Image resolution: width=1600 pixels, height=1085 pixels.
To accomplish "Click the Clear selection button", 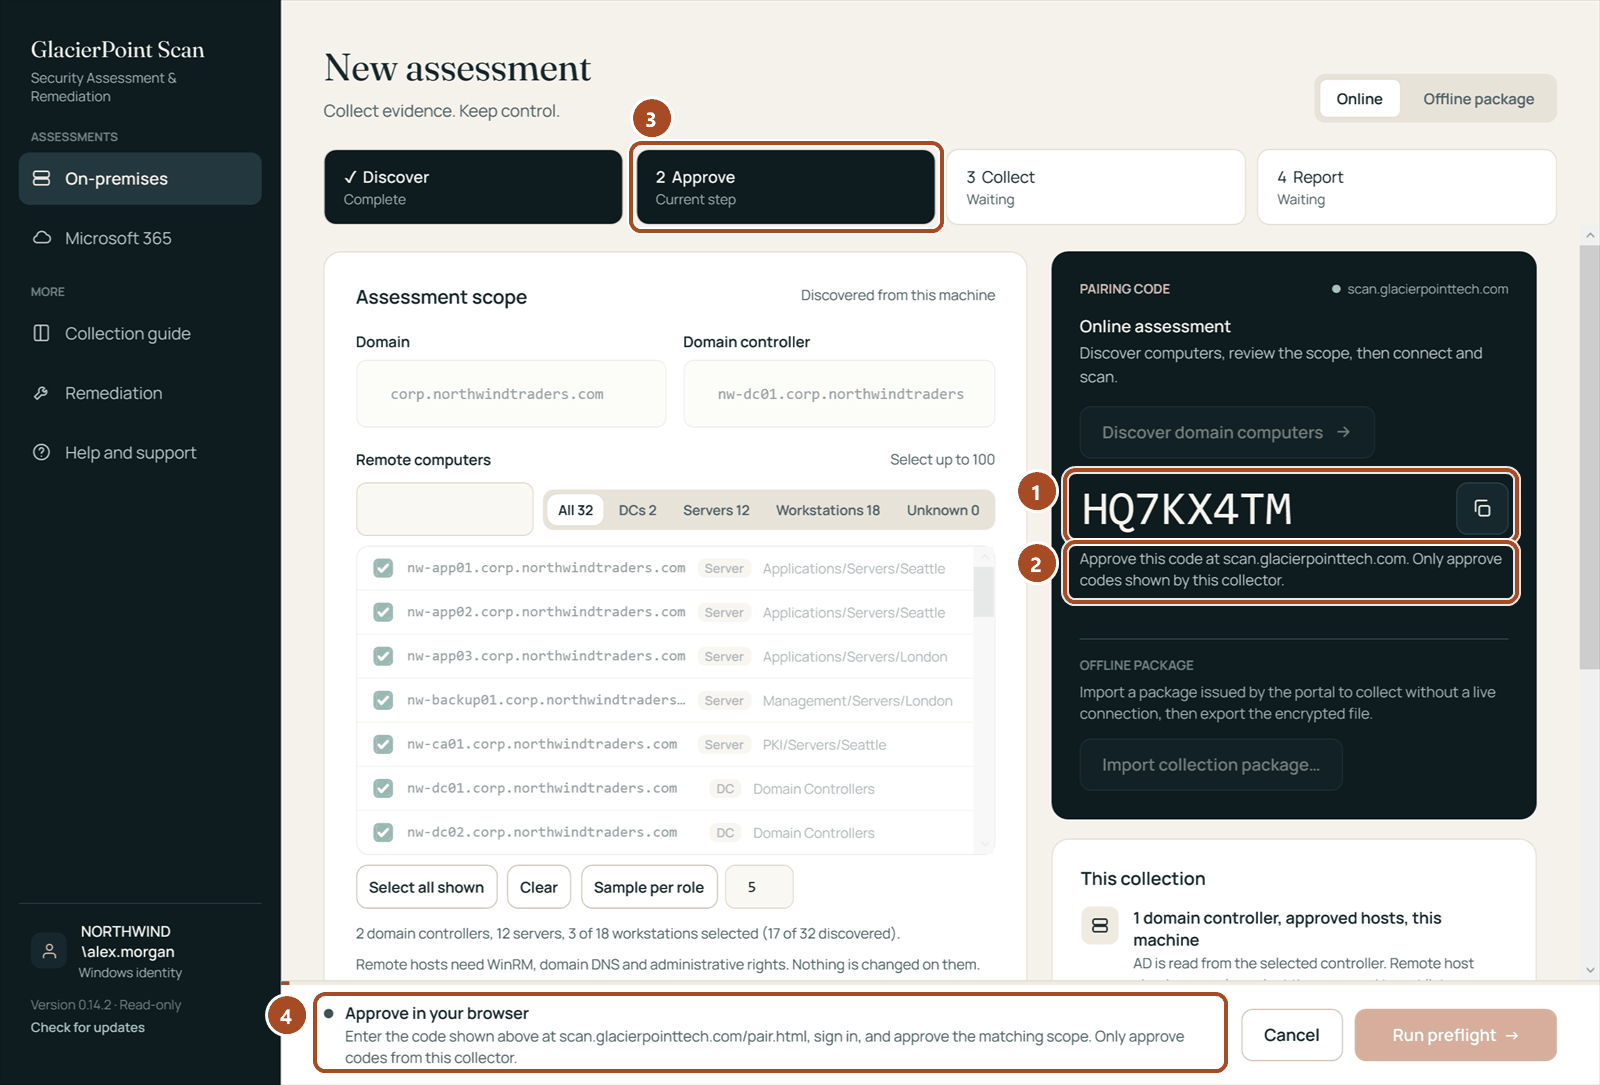I will point(539,887).
